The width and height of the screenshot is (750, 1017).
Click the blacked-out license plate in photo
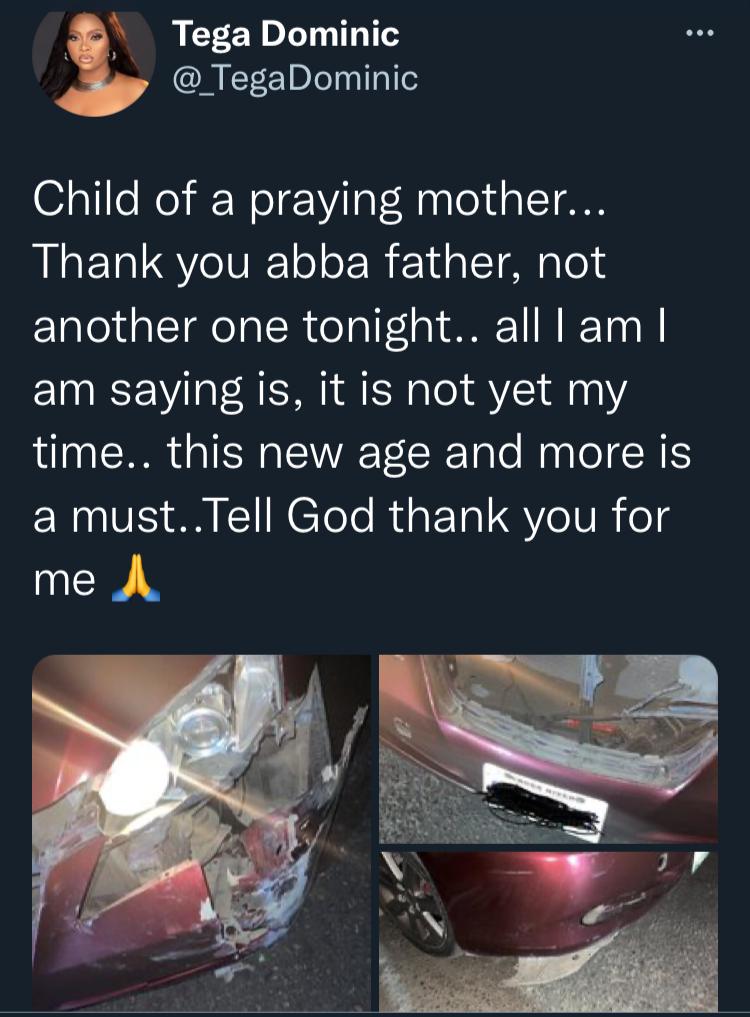544,804
